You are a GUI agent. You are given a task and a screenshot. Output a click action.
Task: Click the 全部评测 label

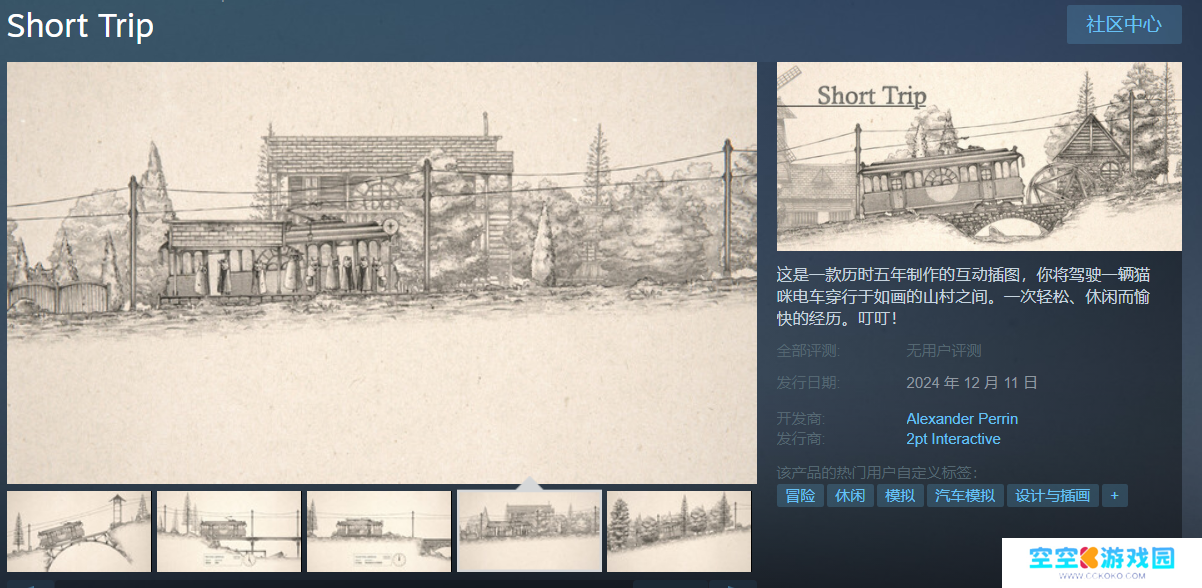pyautogui.click(x=808, y=351)
